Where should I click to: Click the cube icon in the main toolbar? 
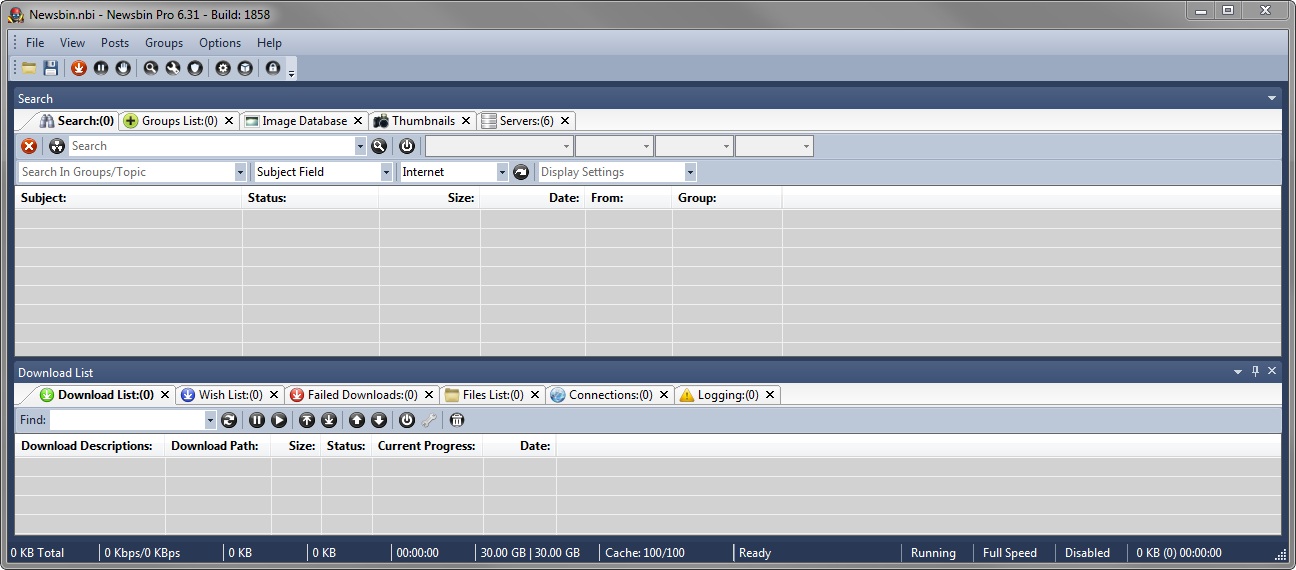pyautogui.click(x=245, y=68)
